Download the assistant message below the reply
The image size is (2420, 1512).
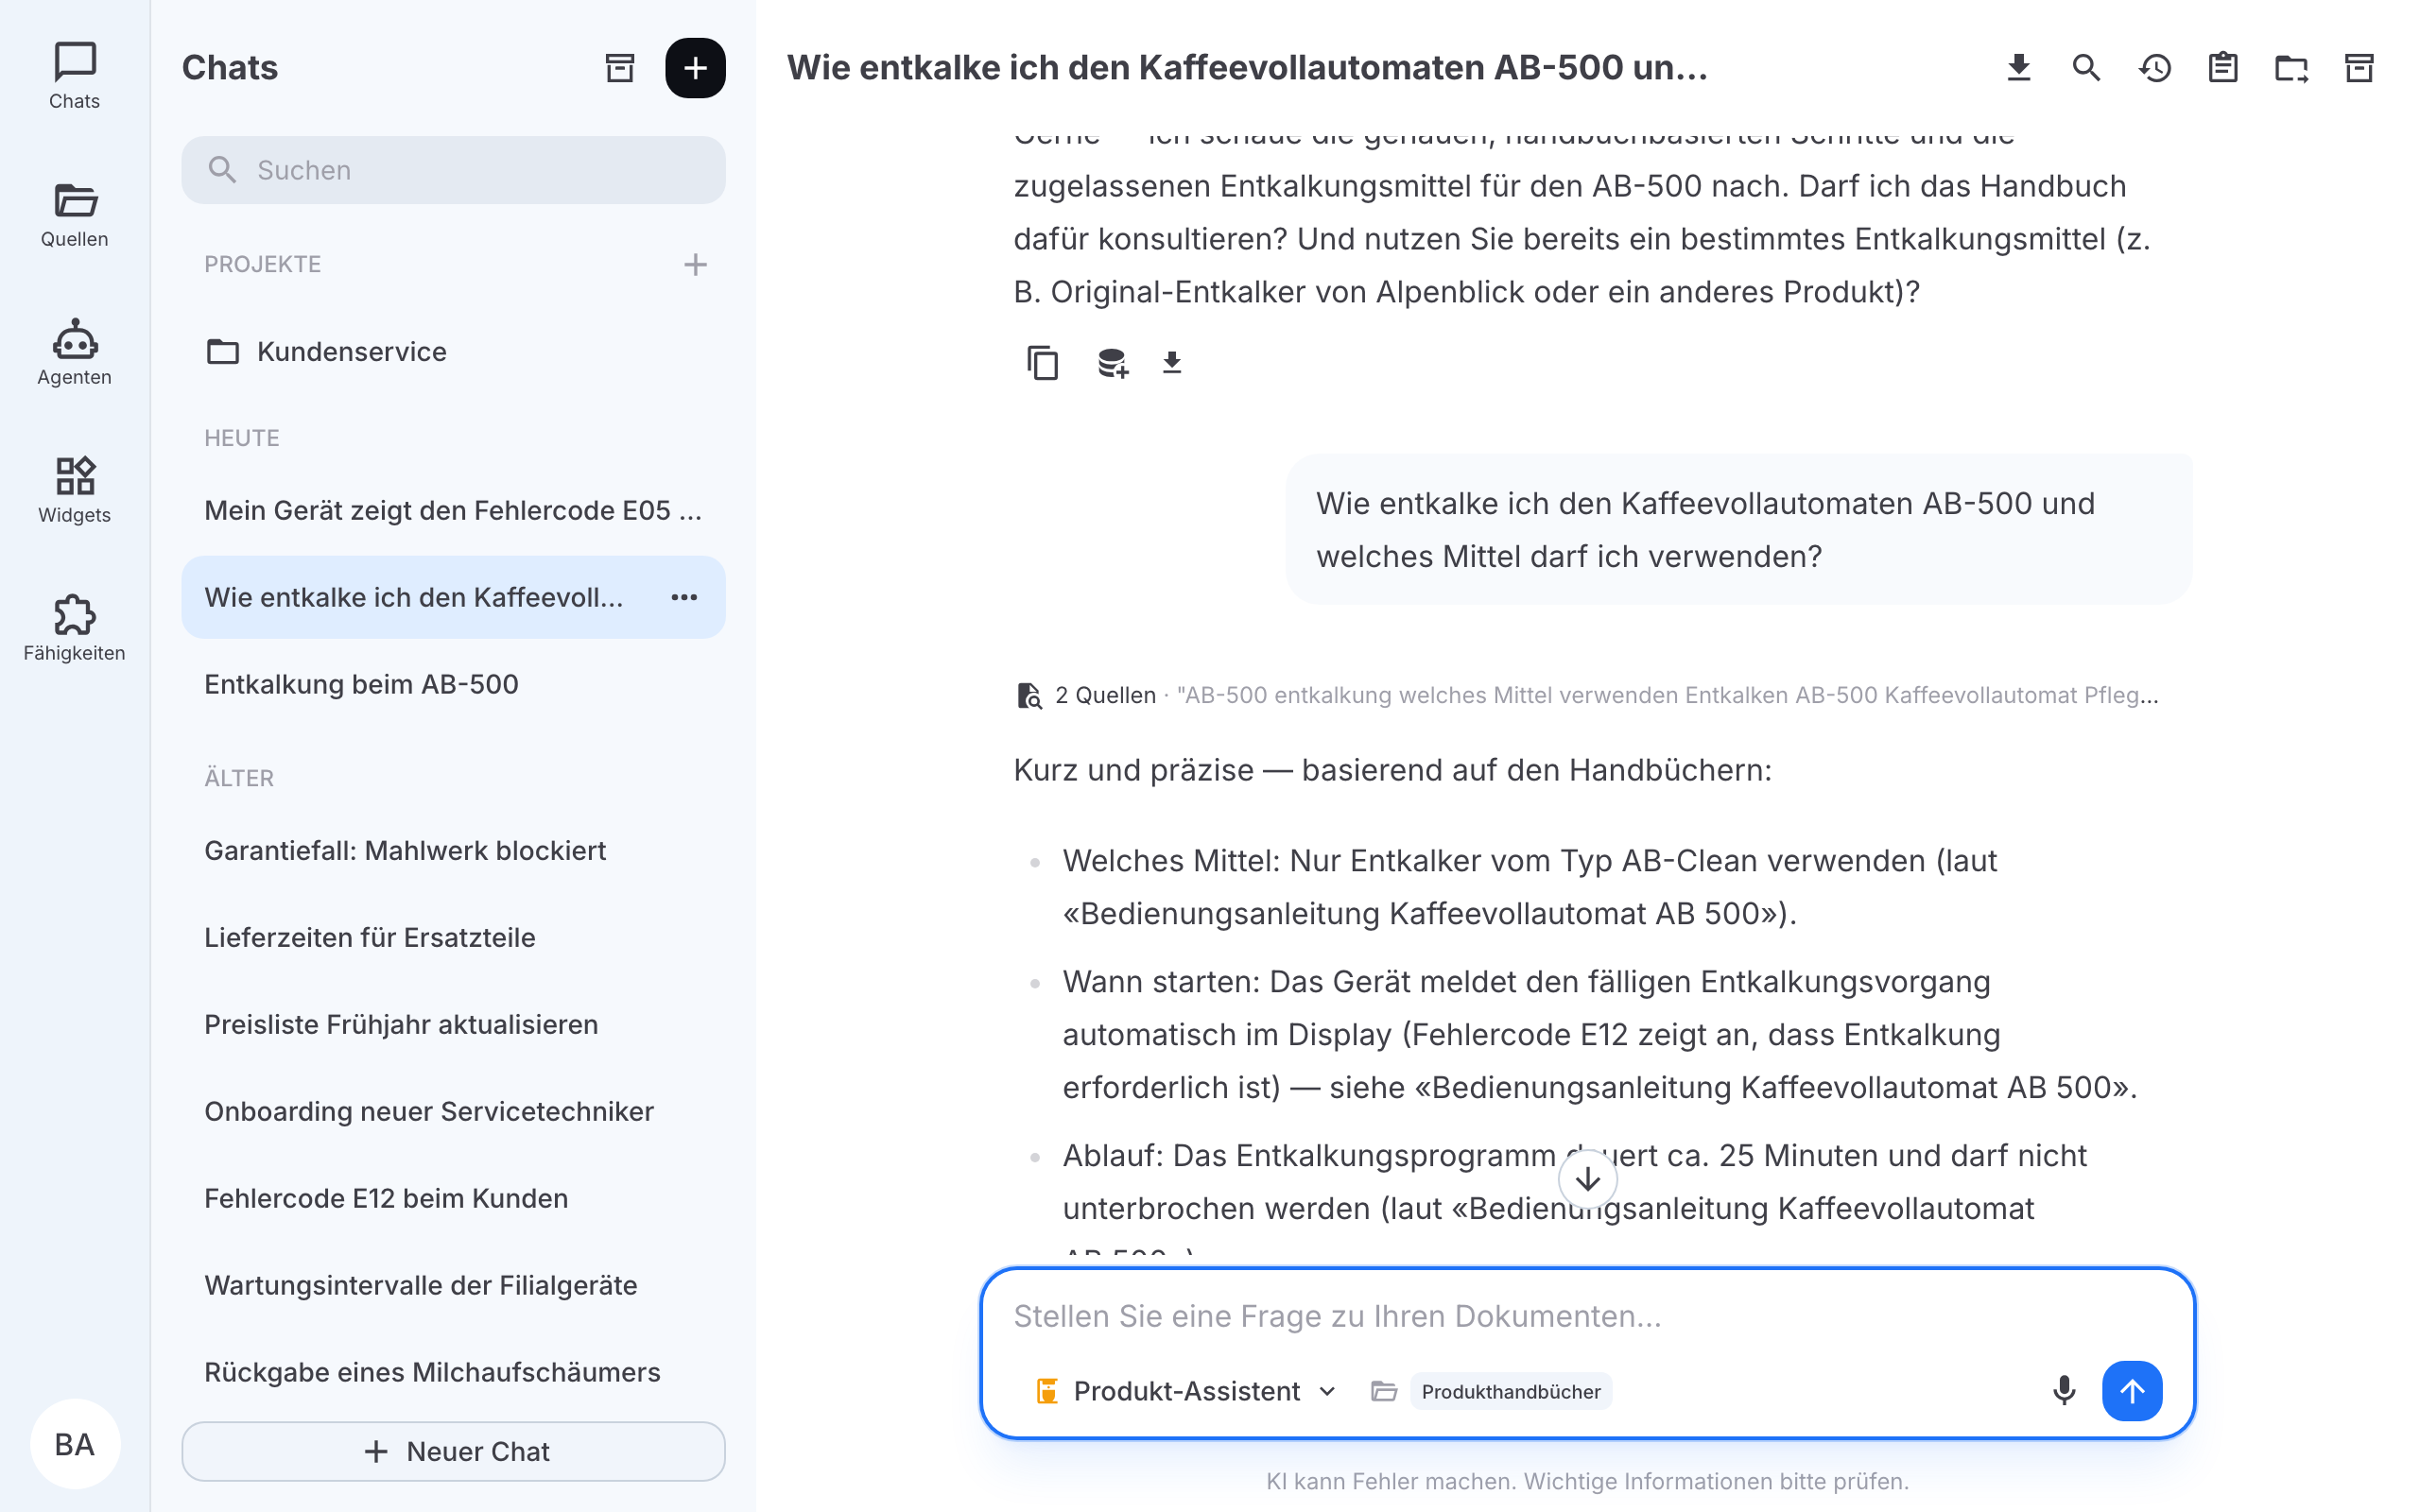[x=1172, y=362]
